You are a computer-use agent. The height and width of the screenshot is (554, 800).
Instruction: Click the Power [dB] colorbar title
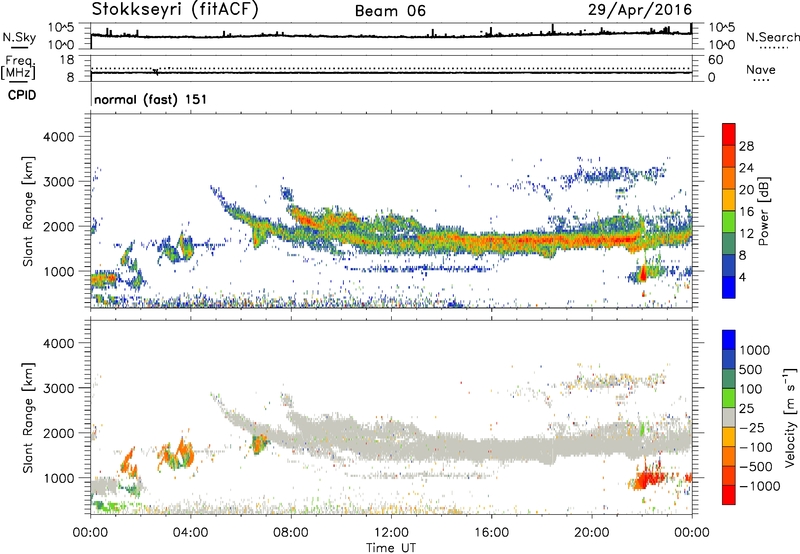[x=763, y=211]
